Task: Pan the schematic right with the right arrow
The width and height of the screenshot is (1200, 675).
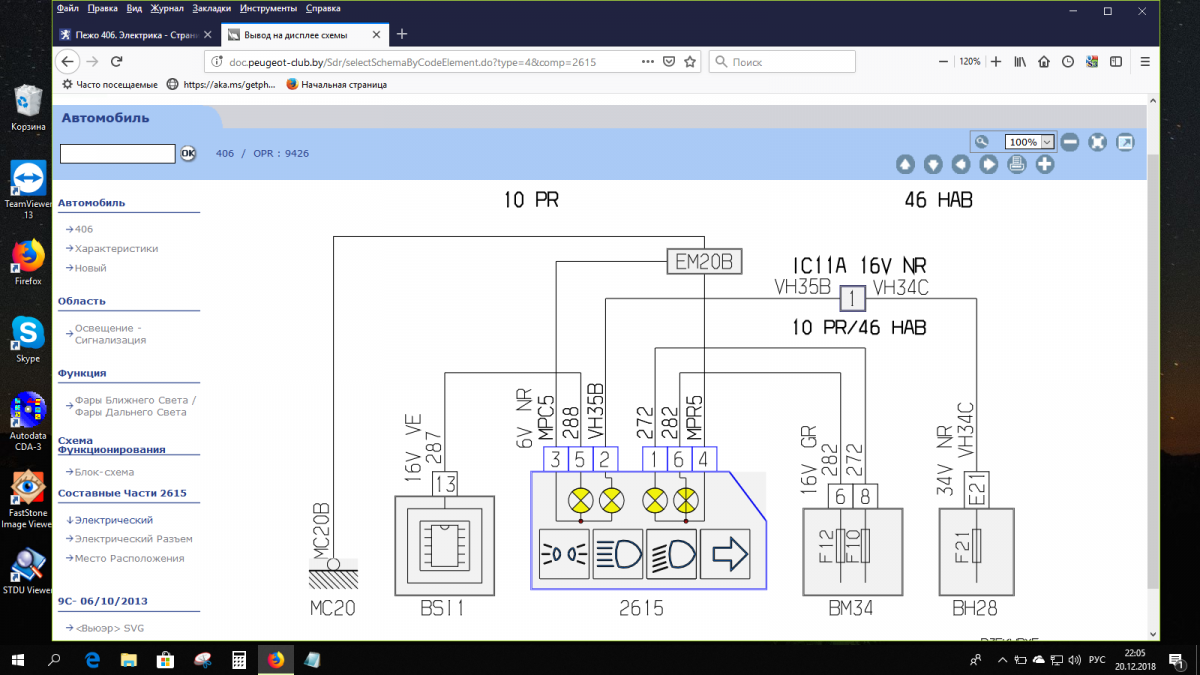Action: [x=989, y=164]
